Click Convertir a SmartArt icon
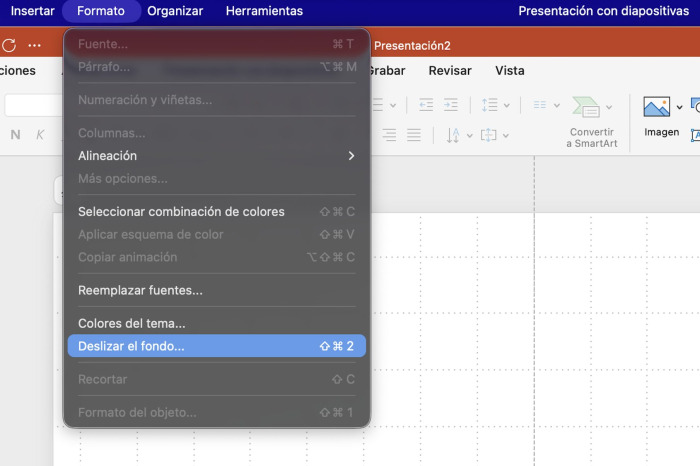 (x=586, y=107)
